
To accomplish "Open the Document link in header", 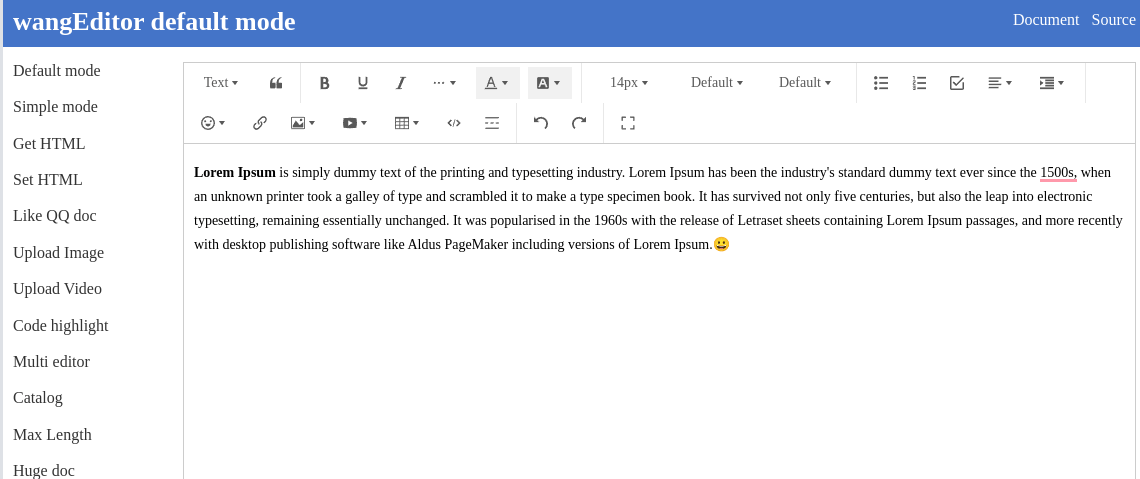I will tap(1045, 20).
